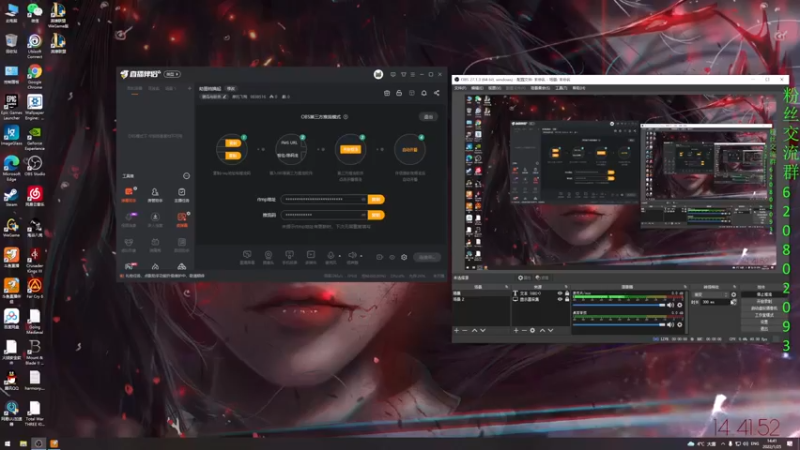Copy the rtmp address with the yellow button
Viewport: 800px width, 450px height.
(x=376, y=199)
